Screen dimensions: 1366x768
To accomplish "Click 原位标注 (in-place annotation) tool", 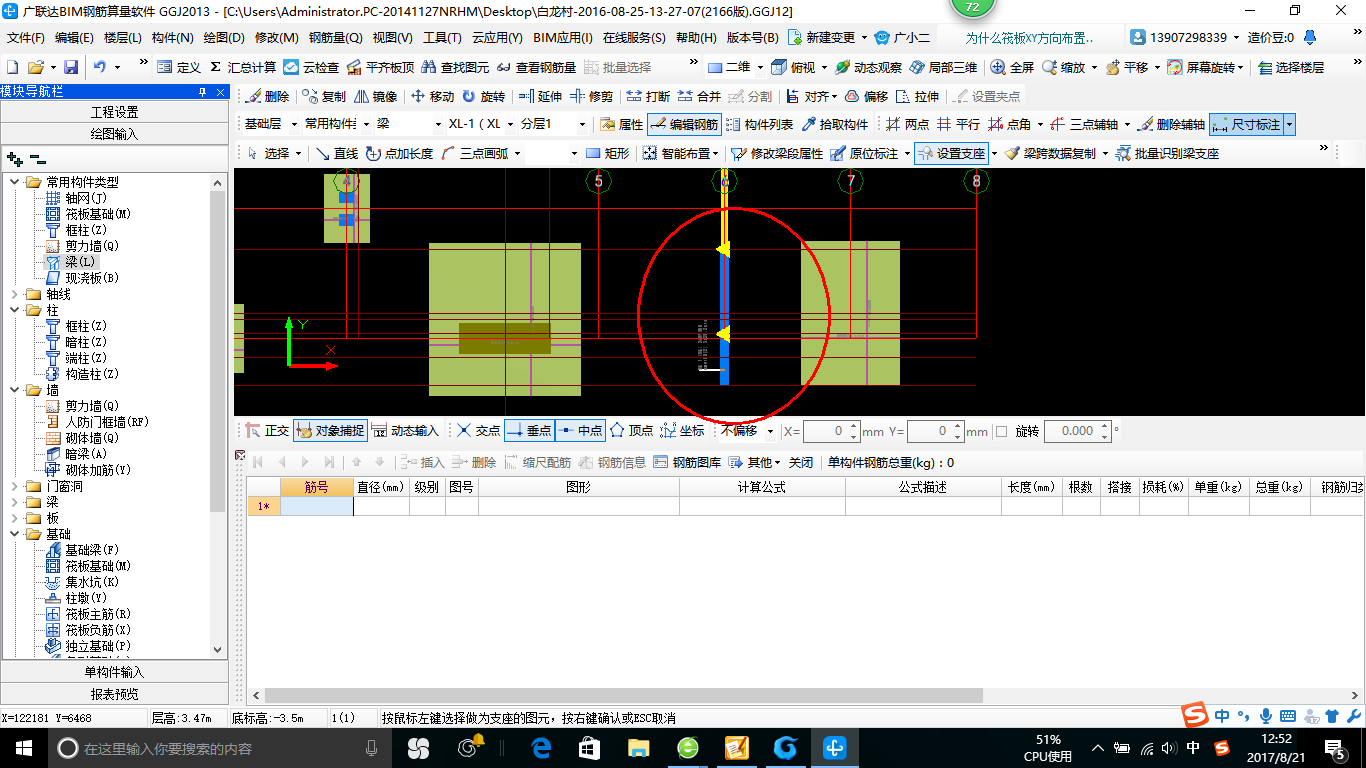I will point(864,153).
